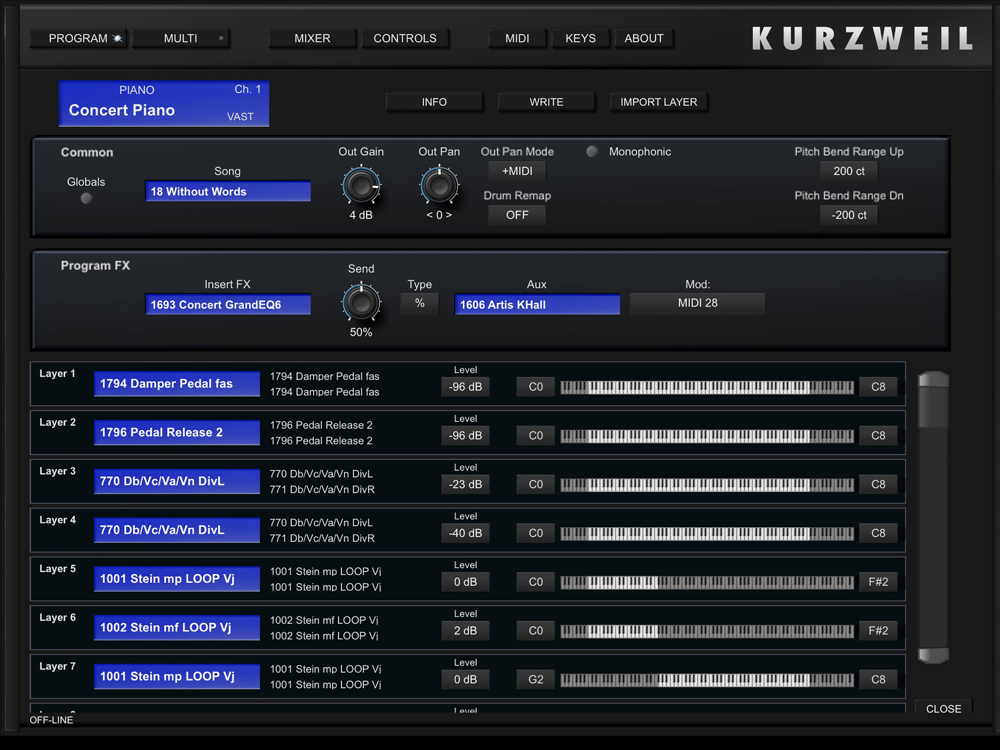Click Layer 4 high key C8 field
The height and width of the screenshot is (750, 1000).
(878, 533)
